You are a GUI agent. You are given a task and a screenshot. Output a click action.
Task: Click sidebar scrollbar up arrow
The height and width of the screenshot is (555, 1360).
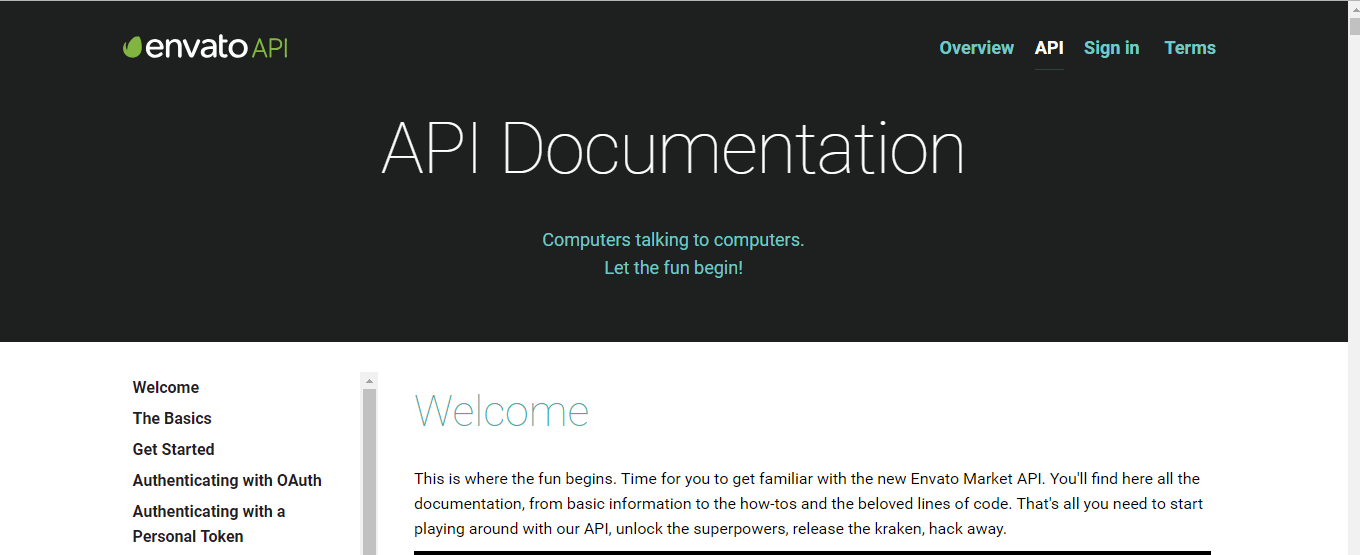point(369,381)
